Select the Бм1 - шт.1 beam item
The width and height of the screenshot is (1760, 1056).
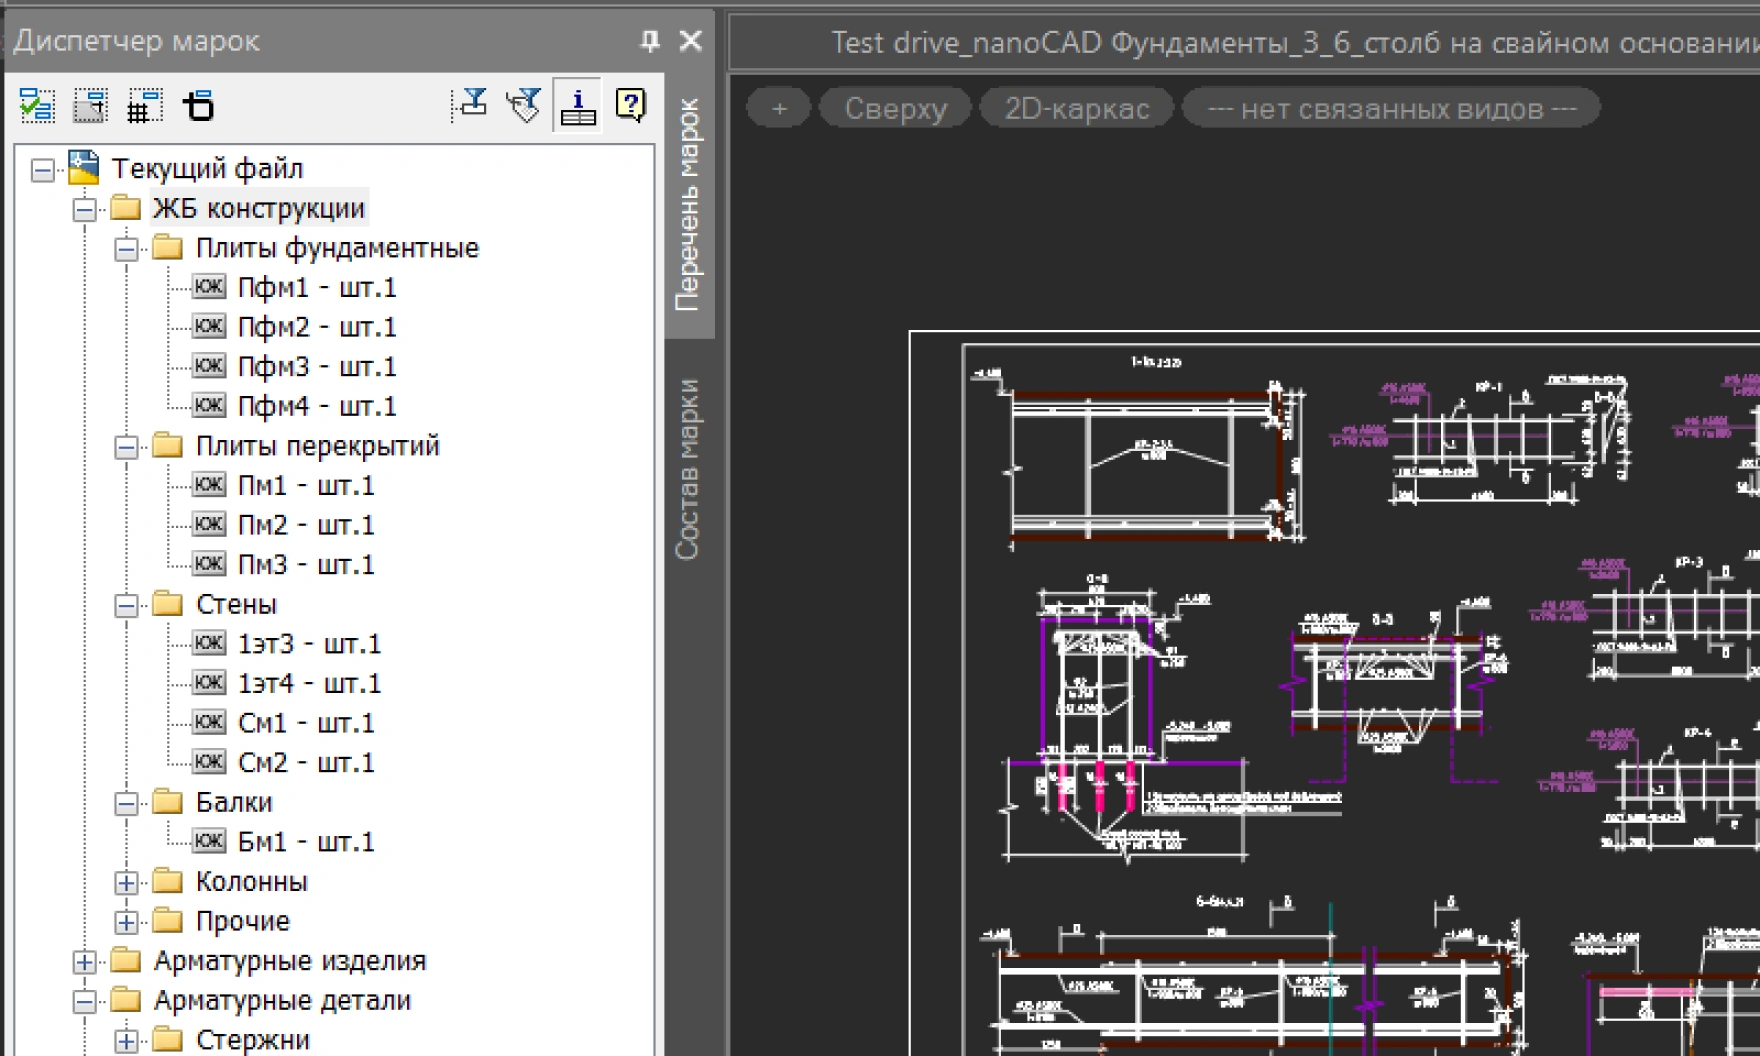(306, 842)
